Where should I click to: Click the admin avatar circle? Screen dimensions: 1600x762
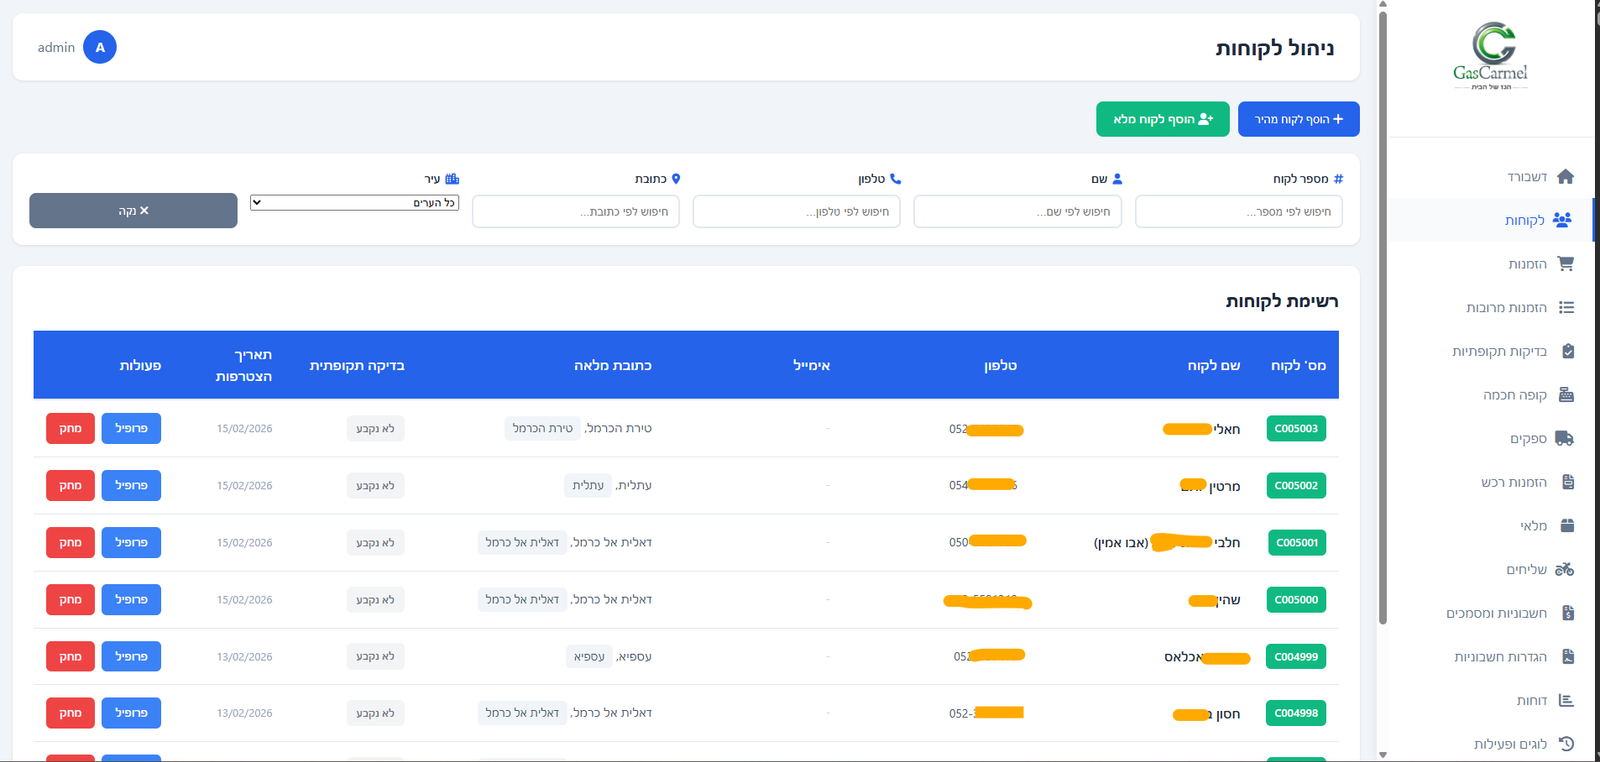(100, 47)
